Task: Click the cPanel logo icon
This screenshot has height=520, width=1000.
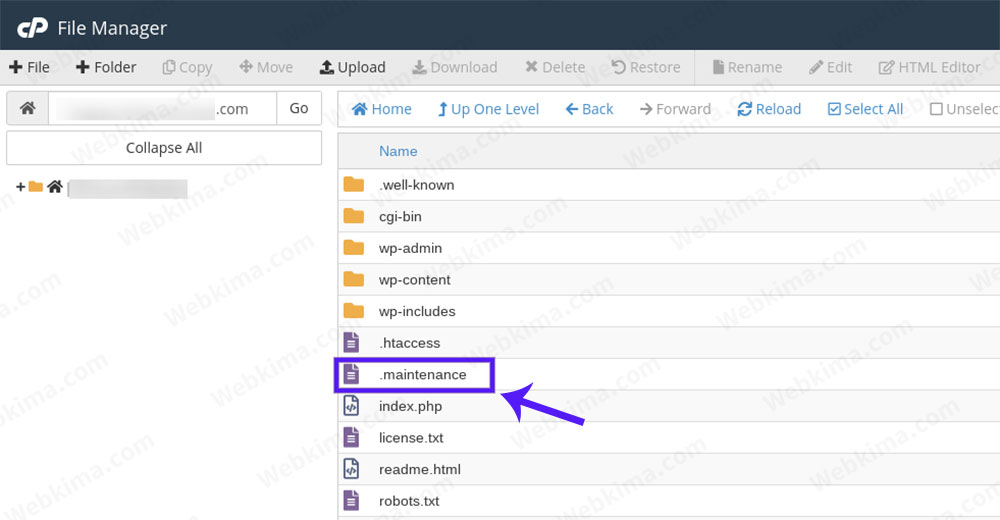Action: 32,28
